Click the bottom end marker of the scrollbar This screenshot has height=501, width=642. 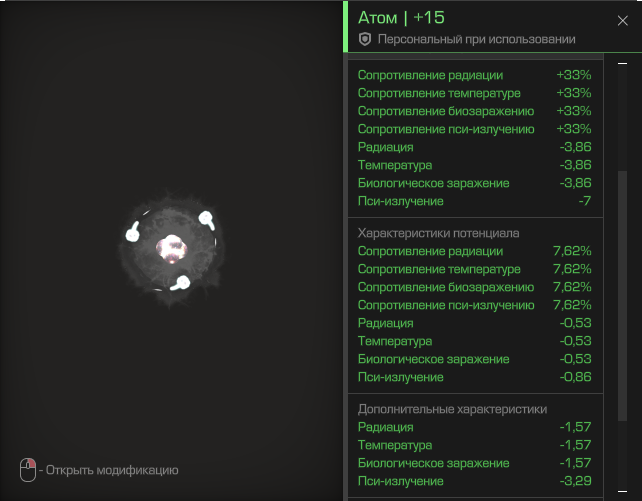[x=622, y=491]
